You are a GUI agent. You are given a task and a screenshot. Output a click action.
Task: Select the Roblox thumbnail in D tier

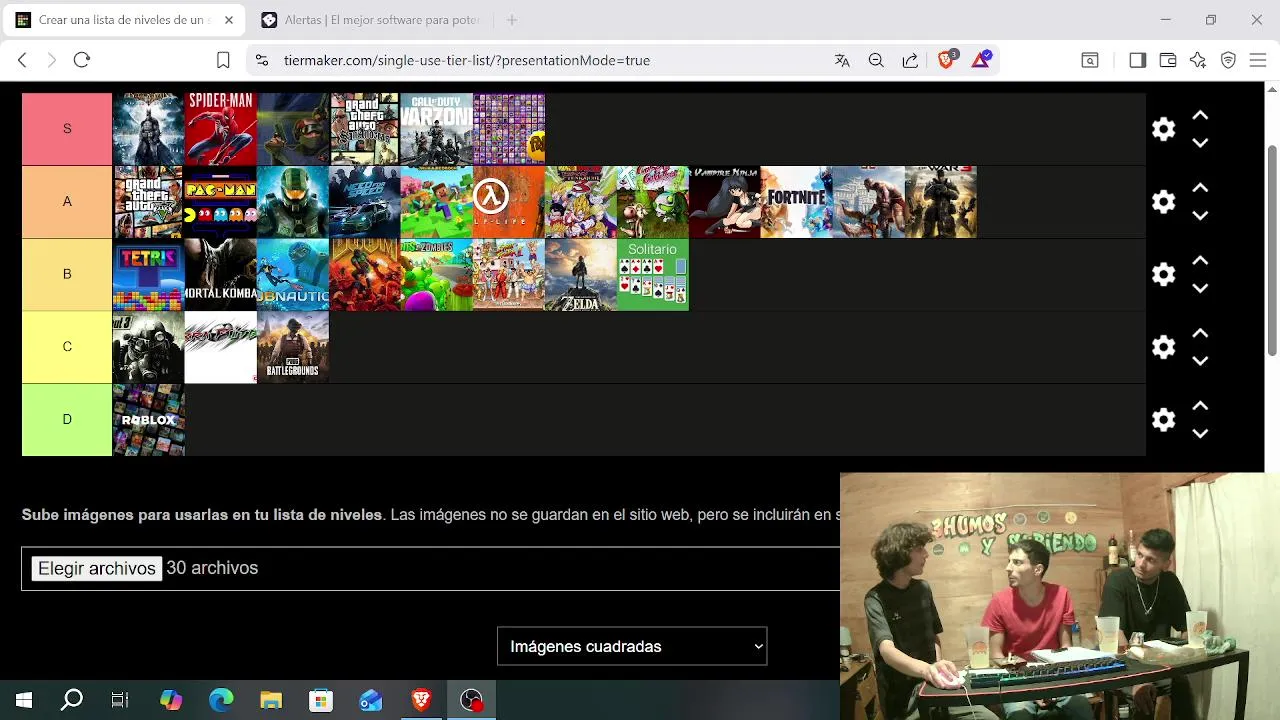point(149,420)
